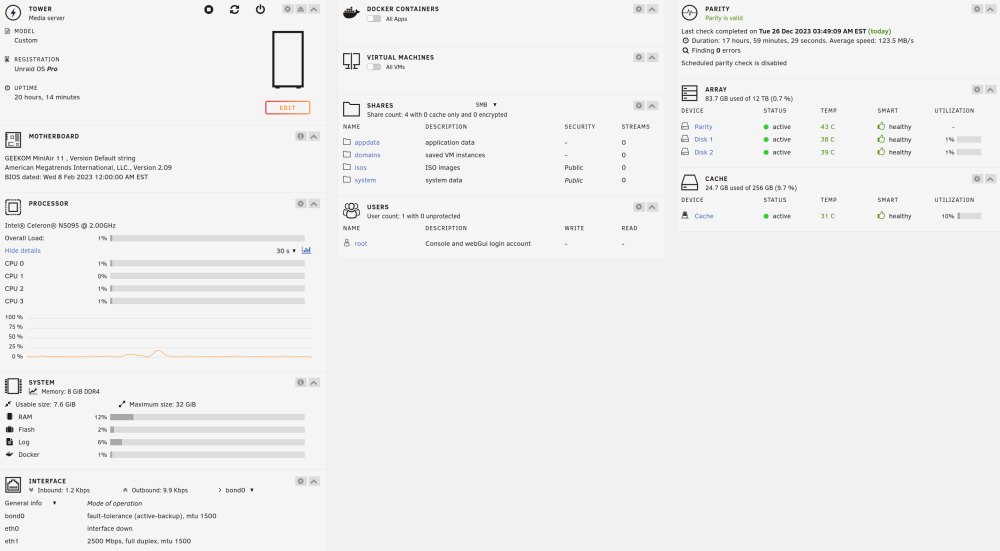Click the folder icon next to appdata
The height and width of the screenshot is (551, 1000).
[x=347, y=142]
